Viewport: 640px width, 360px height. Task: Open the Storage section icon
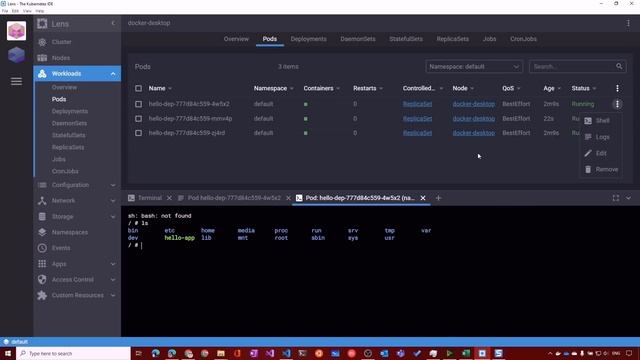coord(42,217)
